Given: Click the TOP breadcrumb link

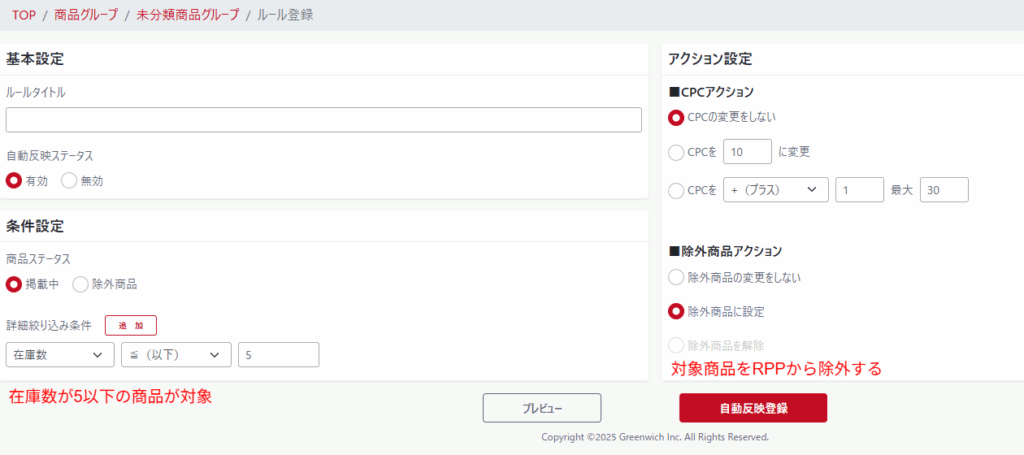Looking at the screenshot, I should click(24, 15).
